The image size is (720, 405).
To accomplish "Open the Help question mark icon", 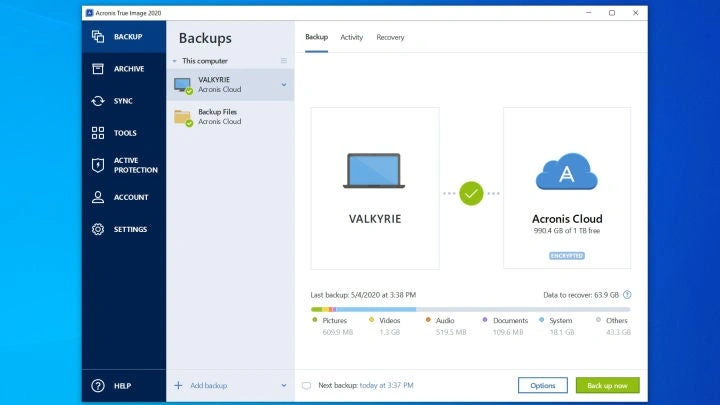I will pos(98,386).
